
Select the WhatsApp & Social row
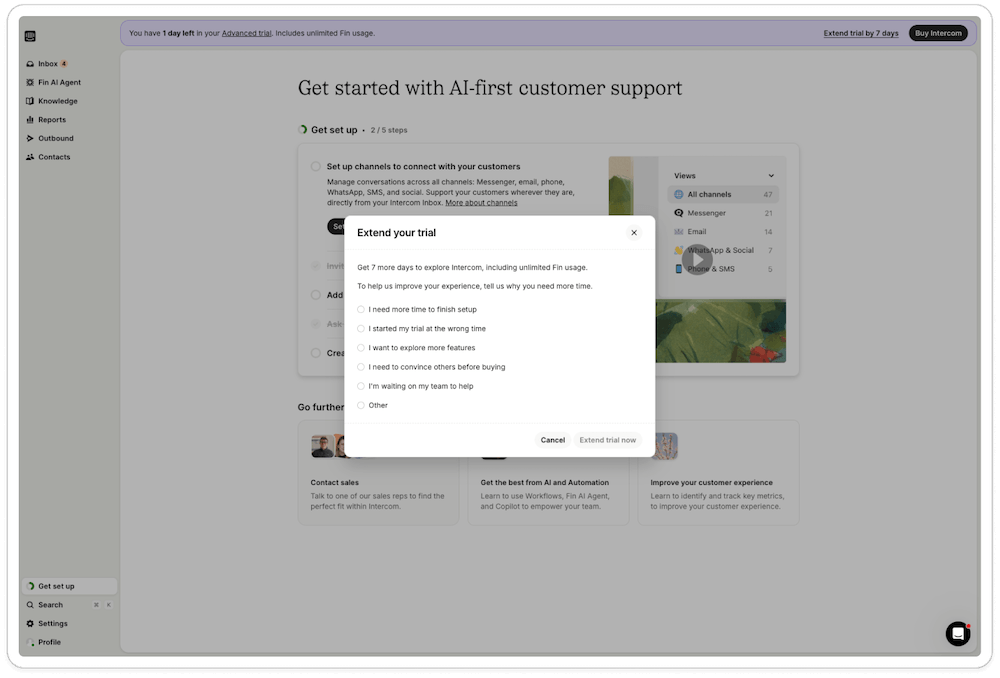(723, 250)
